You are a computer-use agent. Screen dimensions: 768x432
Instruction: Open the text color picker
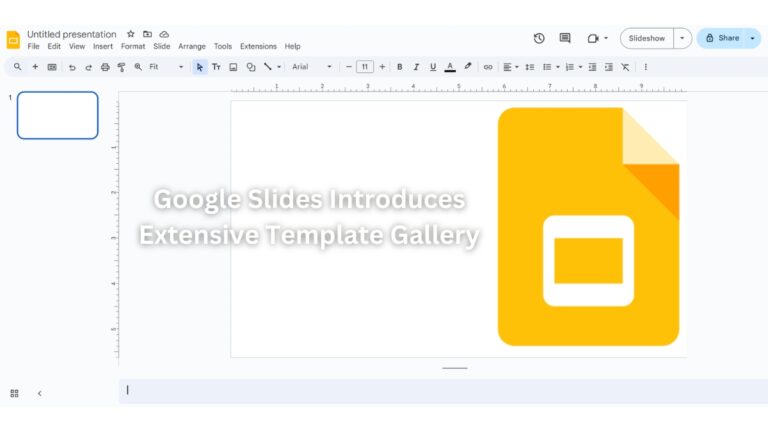pos(450,67)
